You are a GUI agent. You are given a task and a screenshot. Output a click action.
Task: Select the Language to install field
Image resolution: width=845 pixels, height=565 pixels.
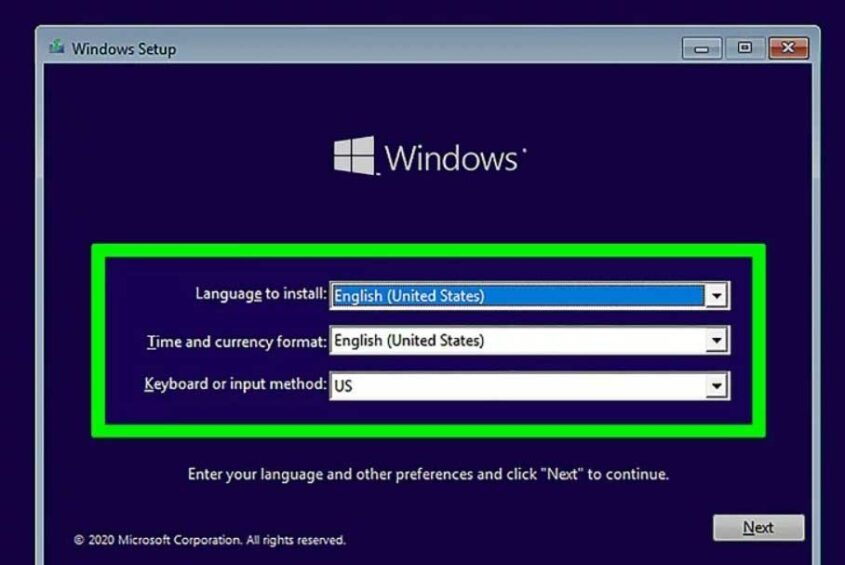(x=530, y=295)
